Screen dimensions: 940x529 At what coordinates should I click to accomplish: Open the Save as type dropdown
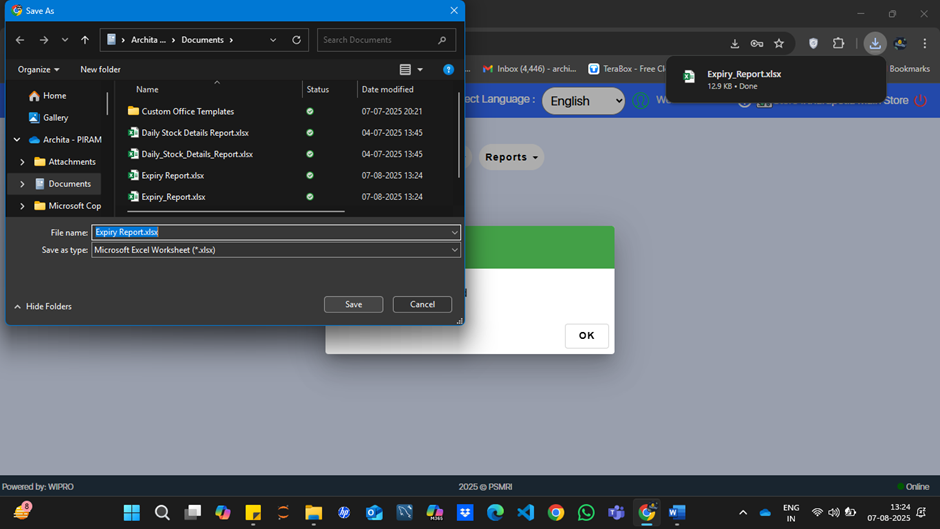click(454, 250)
